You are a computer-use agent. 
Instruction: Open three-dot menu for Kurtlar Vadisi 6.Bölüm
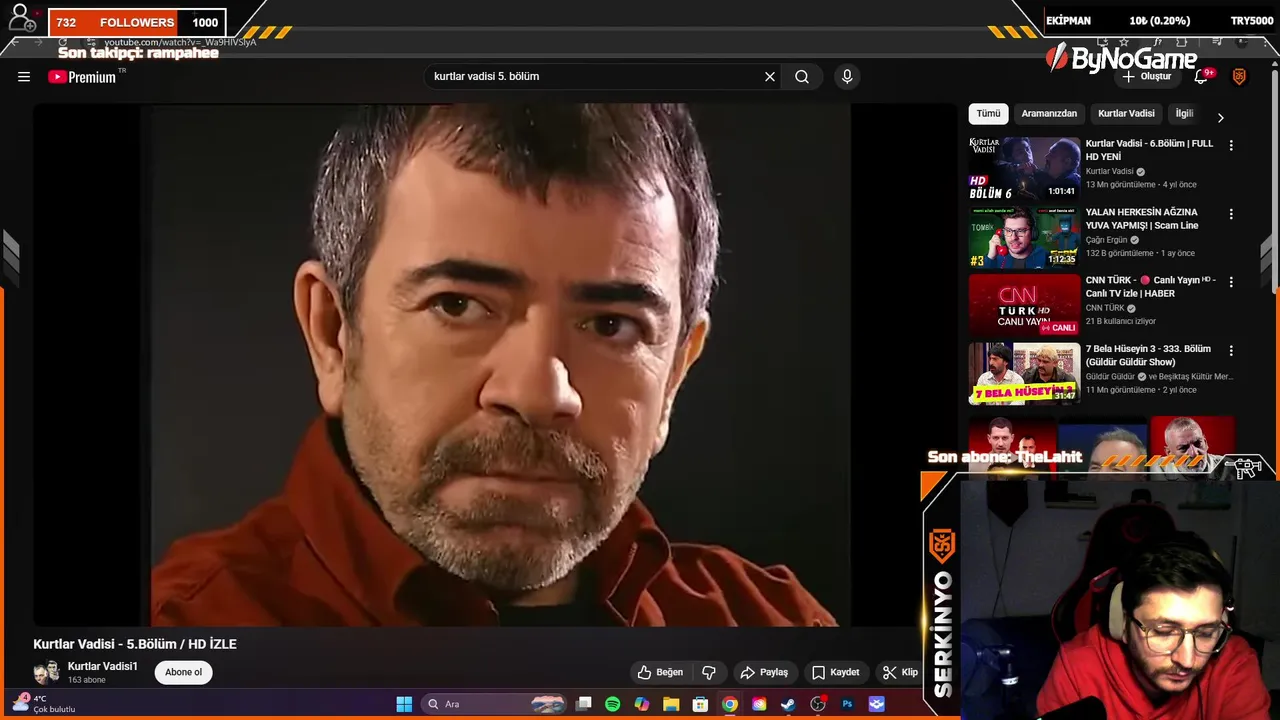(1231, 146)
